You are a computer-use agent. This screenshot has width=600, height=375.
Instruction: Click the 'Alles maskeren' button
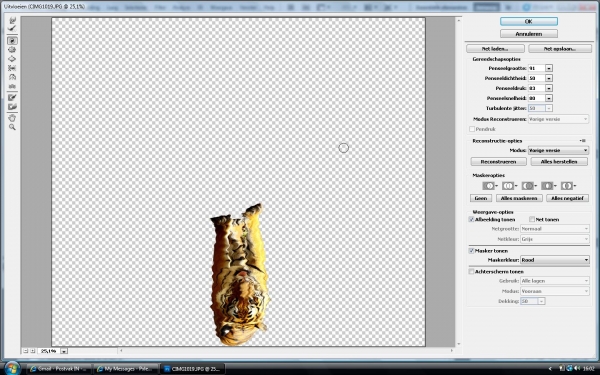519,198
